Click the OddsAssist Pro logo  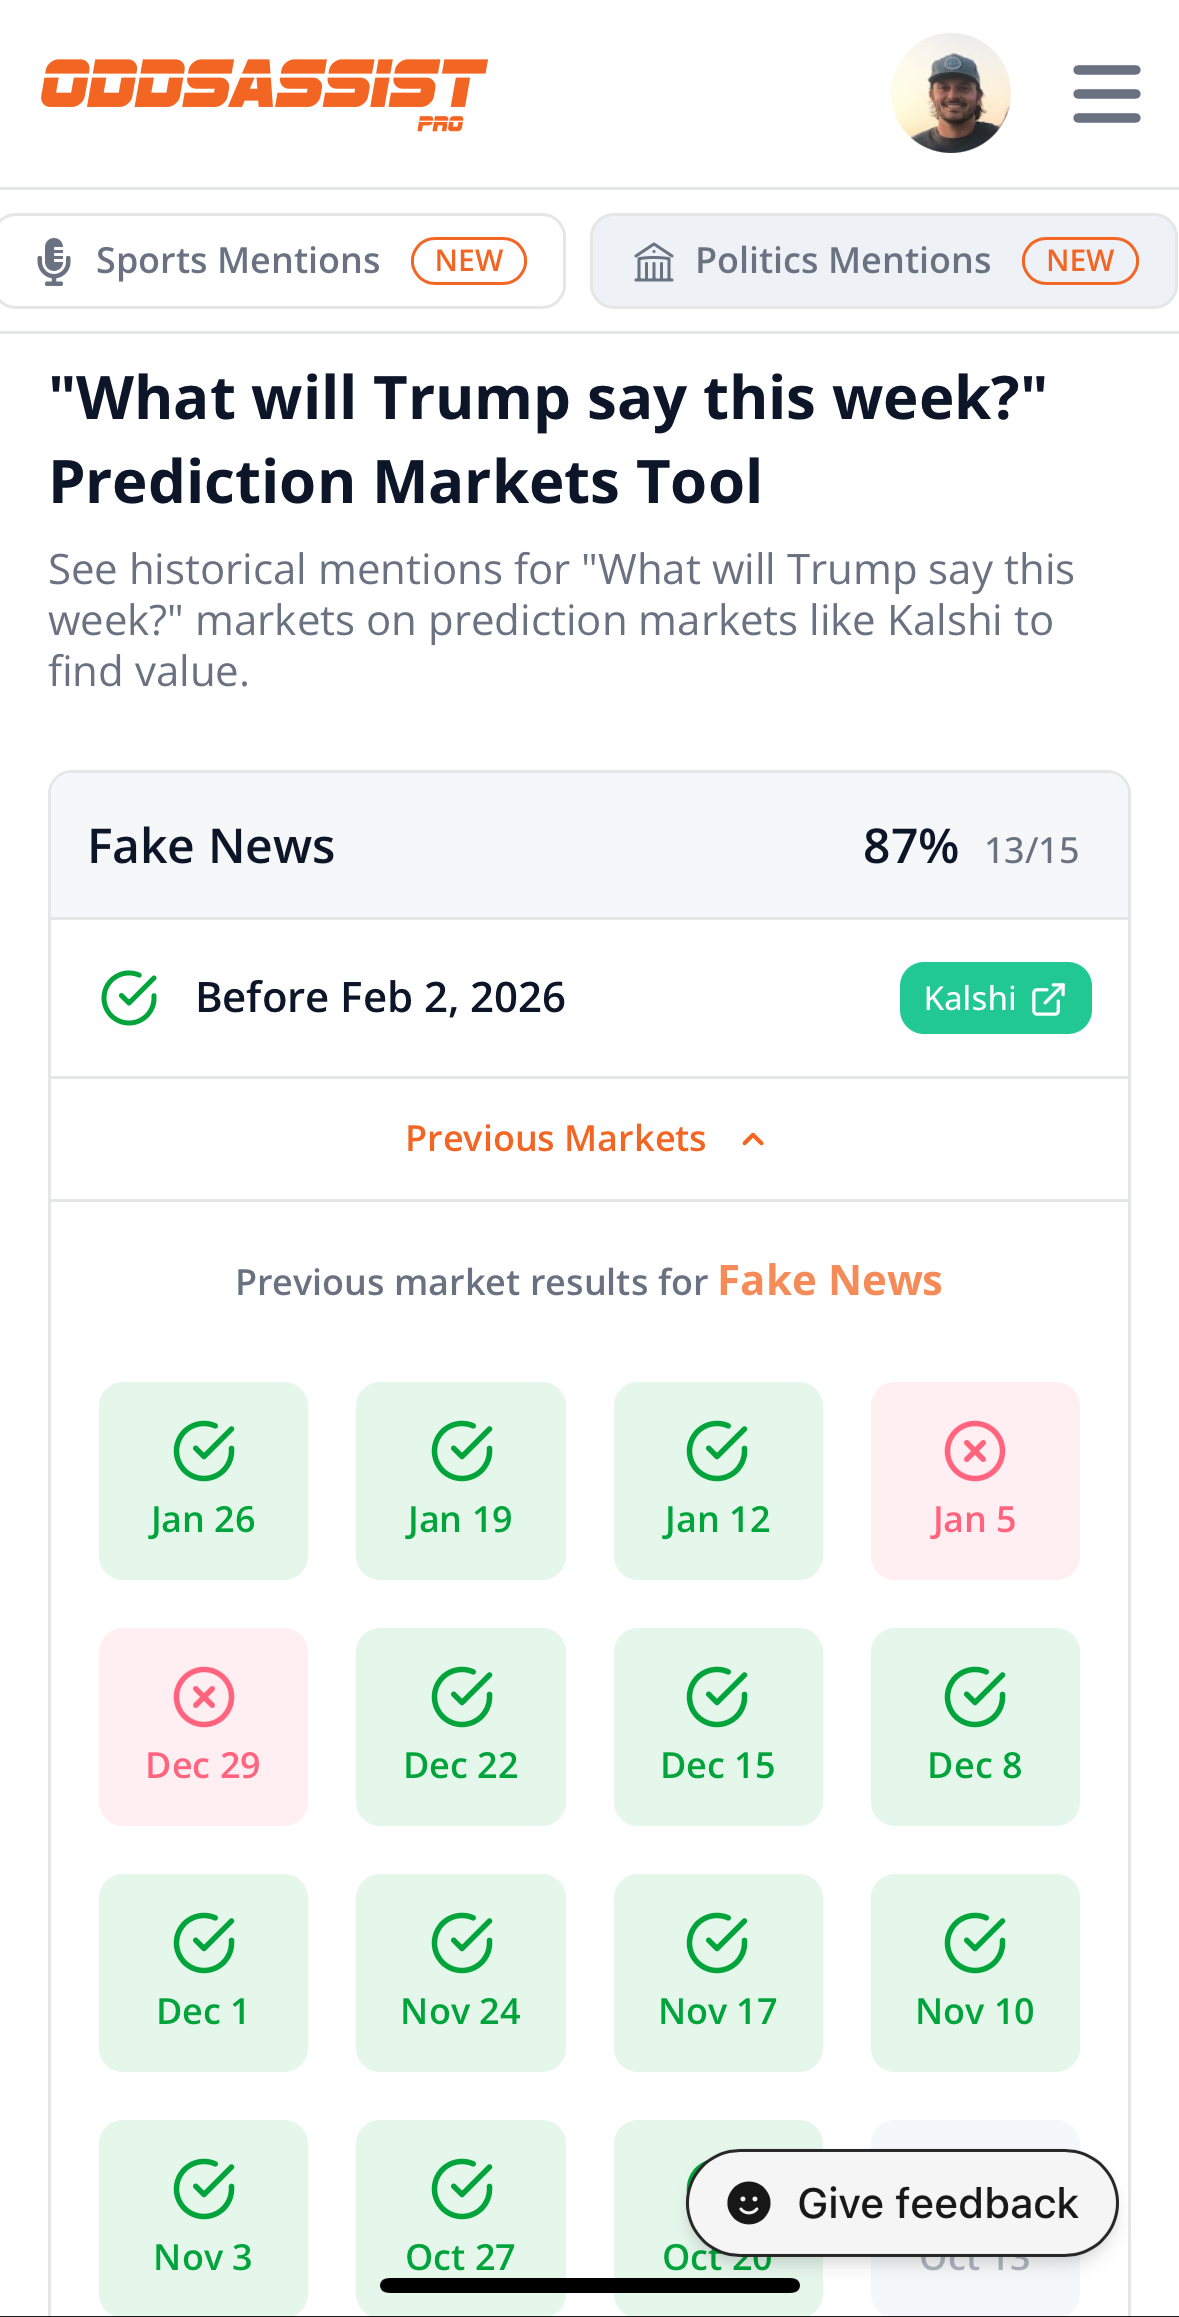click(x=265, y=92)
